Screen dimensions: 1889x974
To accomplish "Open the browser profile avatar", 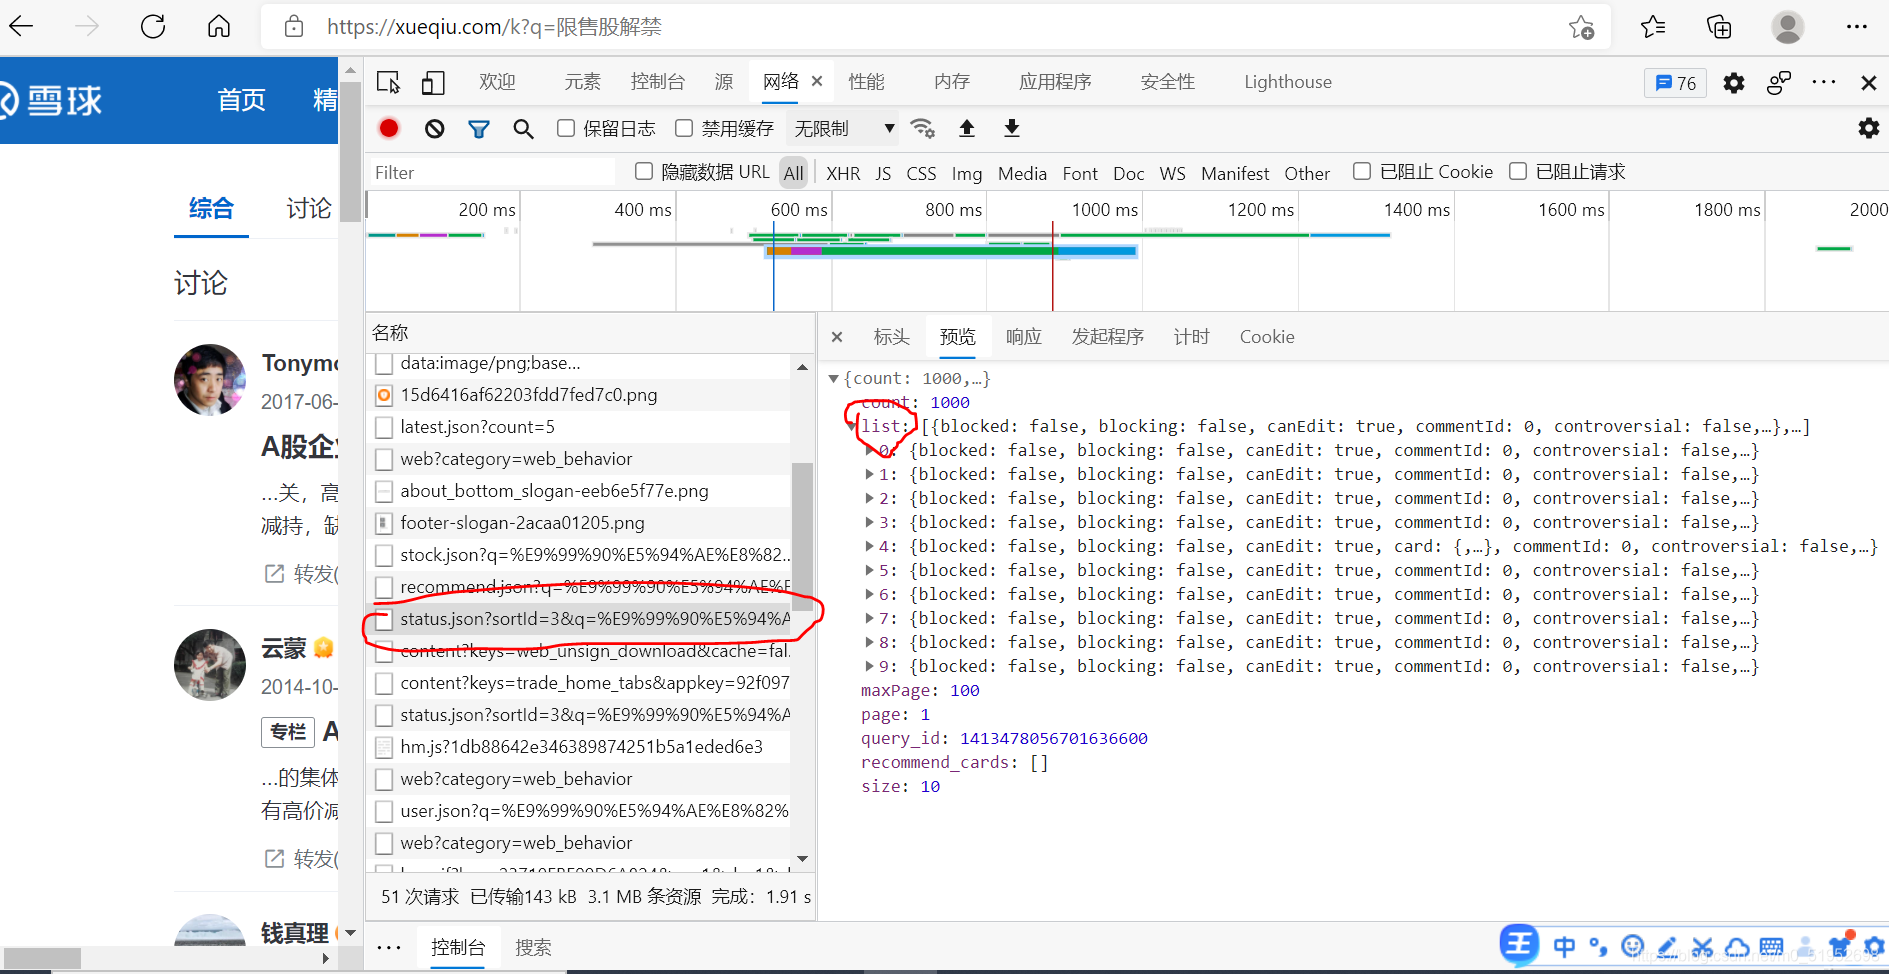I will (1787, 27).
